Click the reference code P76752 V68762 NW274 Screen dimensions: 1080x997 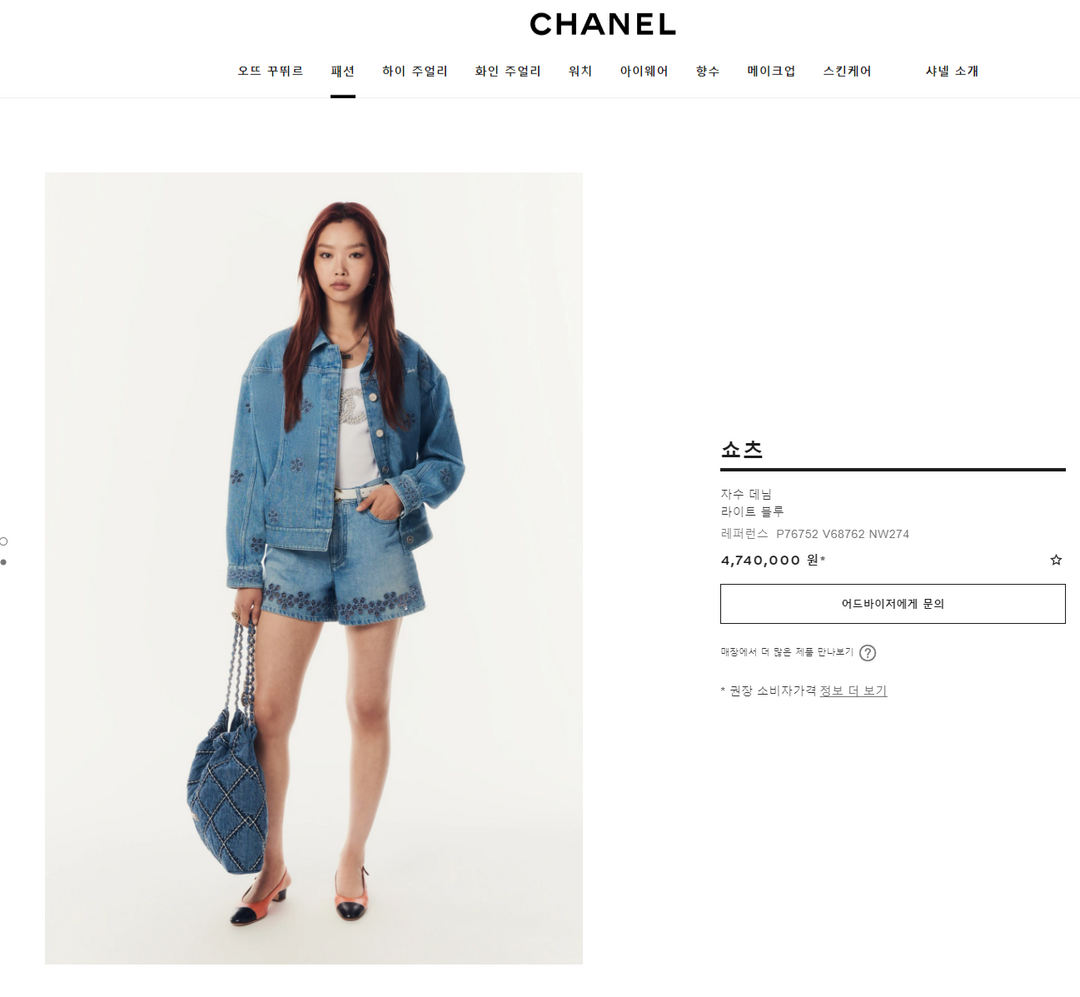click(x=842, y=534)
